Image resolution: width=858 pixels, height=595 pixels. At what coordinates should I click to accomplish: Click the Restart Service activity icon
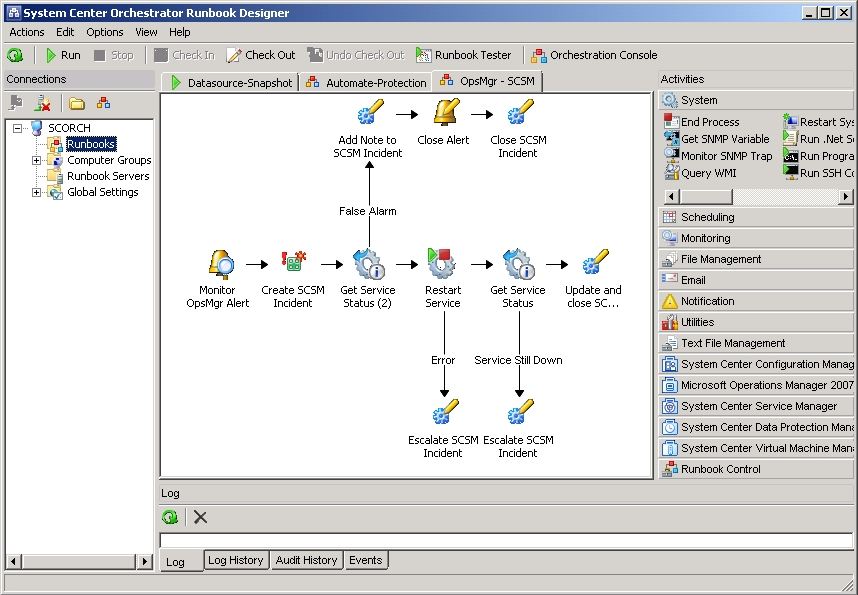tap(442, 264)
